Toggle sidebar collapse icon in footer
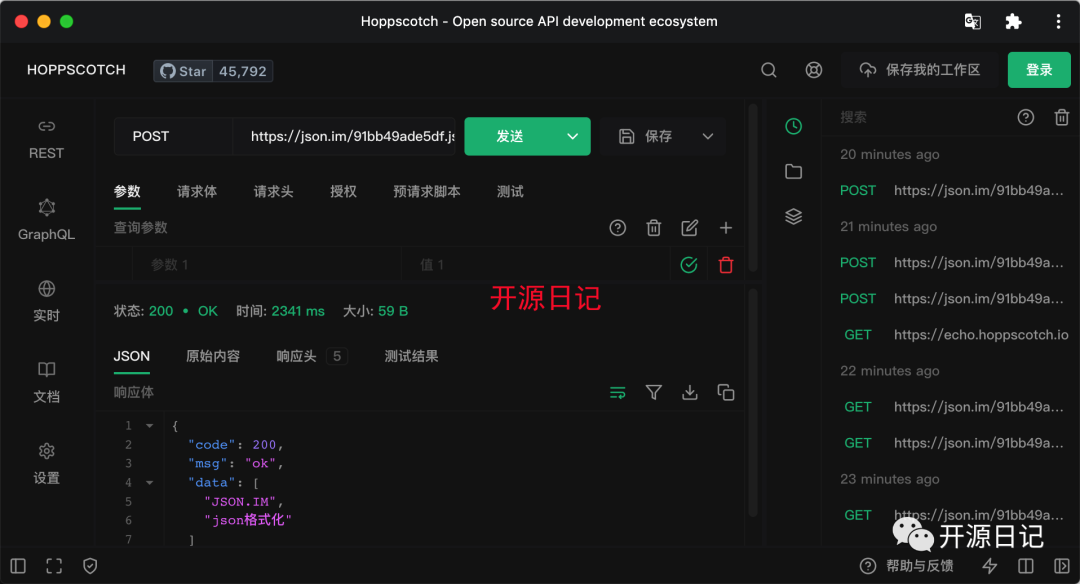The image size is (1080, 584). 18,566
